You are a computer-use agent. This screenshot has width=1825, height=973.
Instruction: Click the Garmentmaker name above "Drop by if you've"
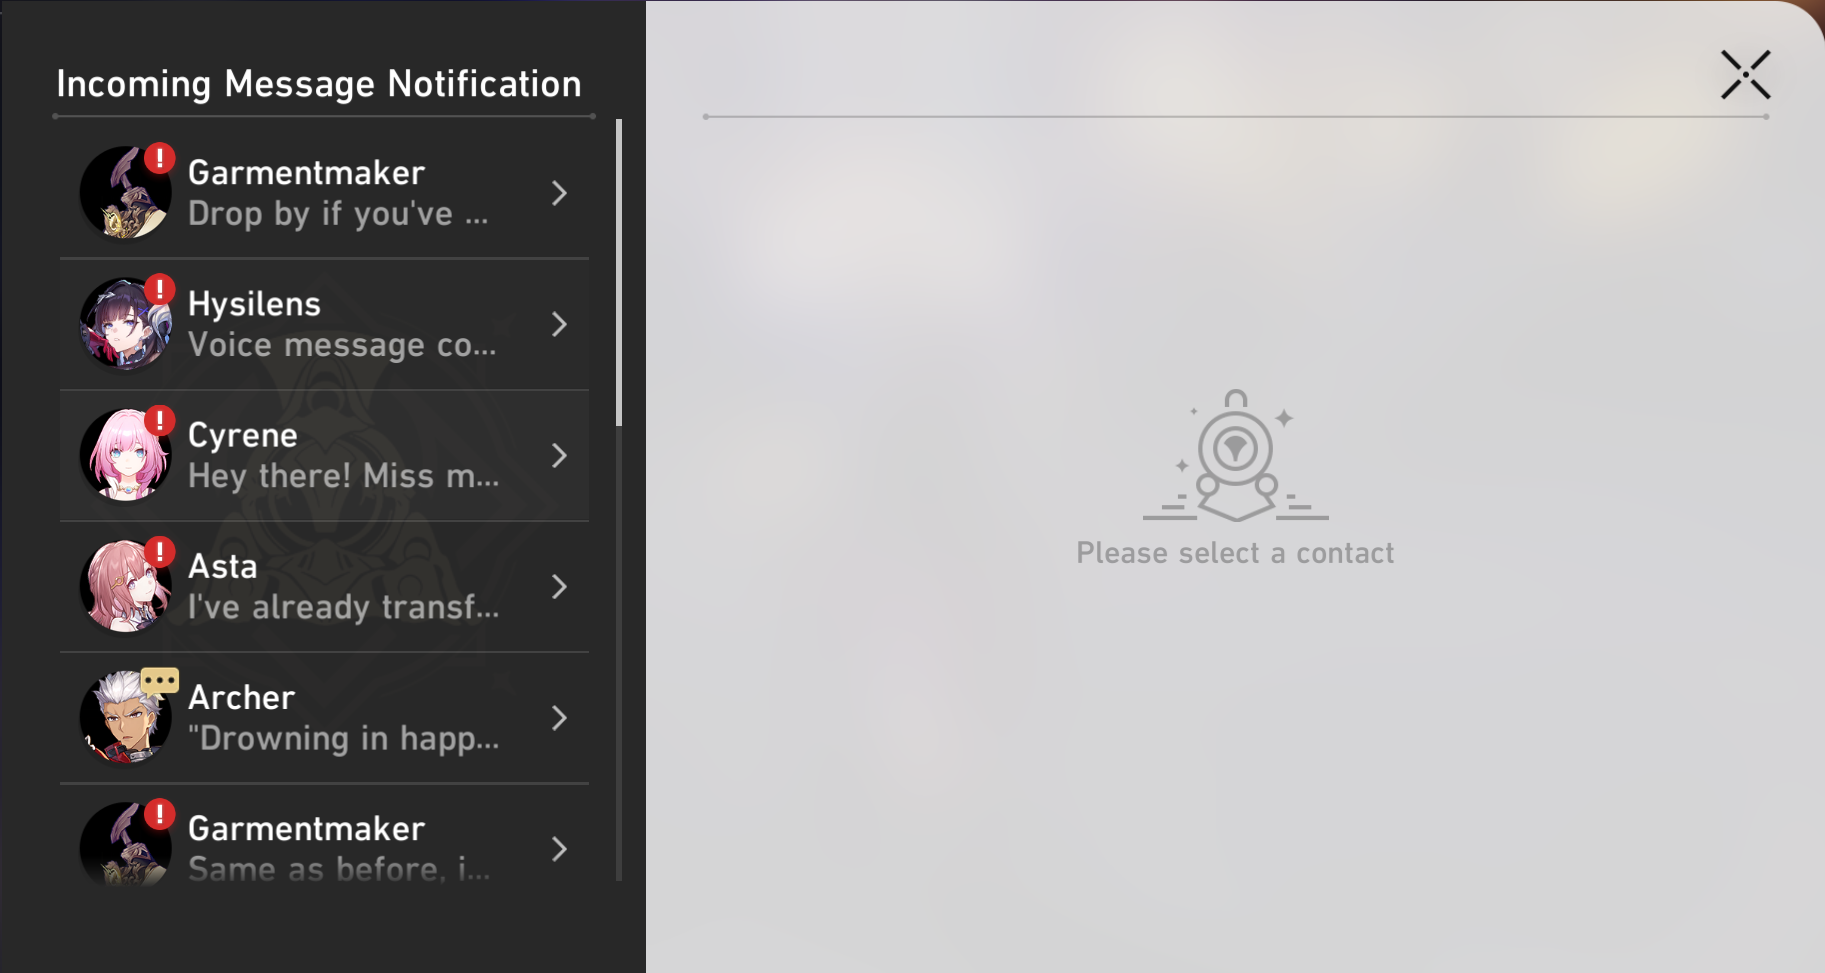[x=307, y=173]
